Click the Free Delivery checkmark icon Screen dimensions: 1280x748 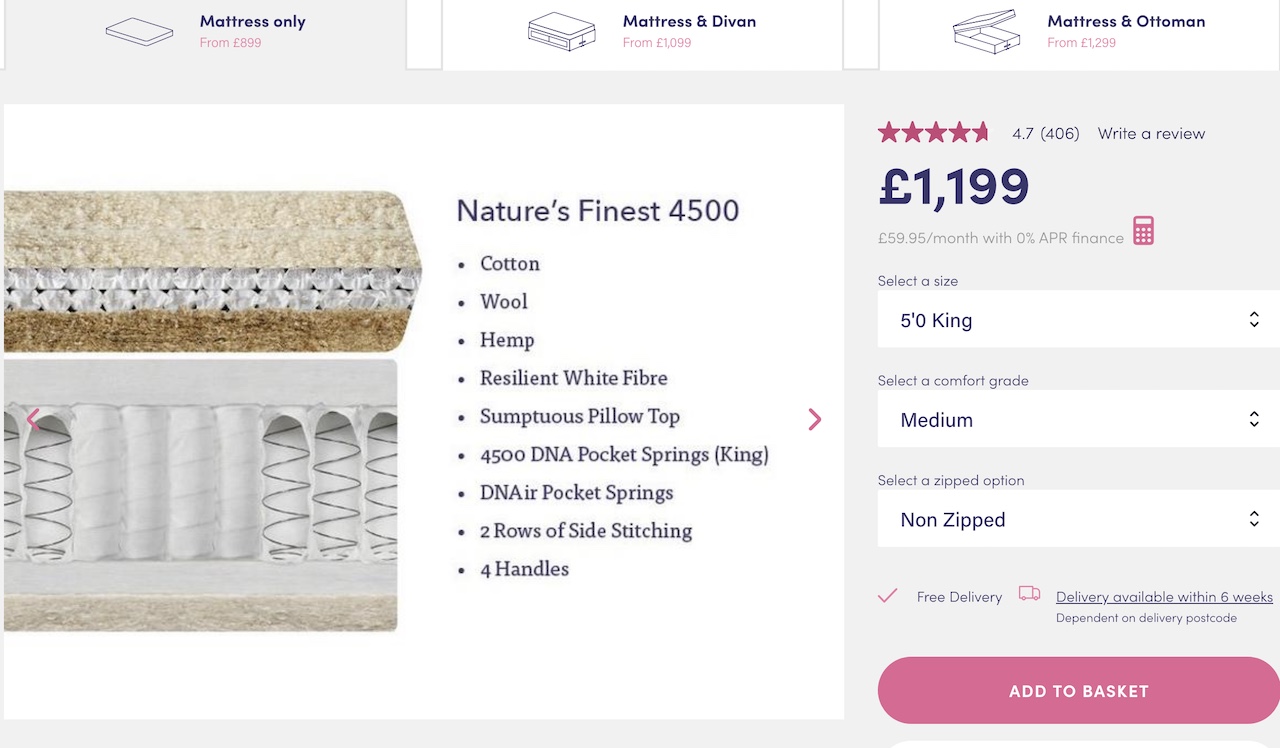pyautogui.click(x=887, y=596)
